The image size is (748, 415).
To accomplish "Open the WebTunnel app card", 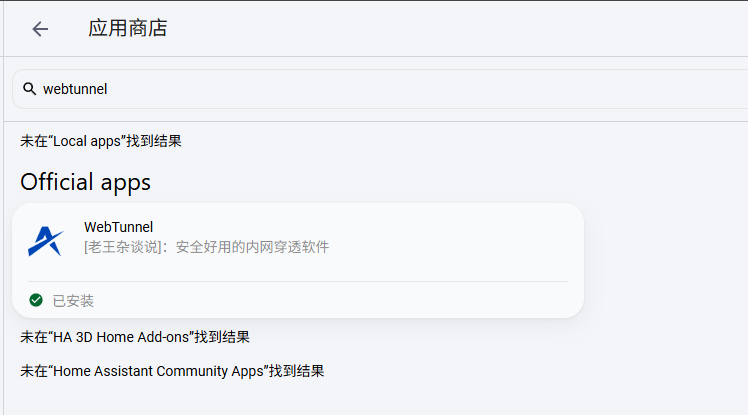I will pyautogui.click(x=298, y=260).
